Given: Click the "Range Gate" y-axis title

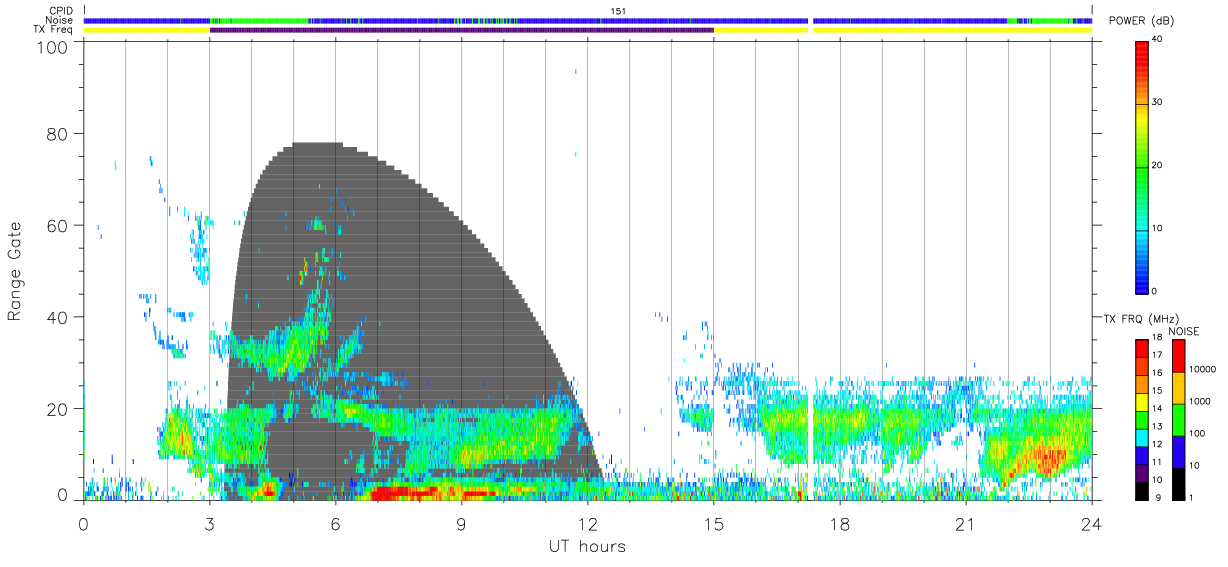Looking at the screenshot, I should [x=15, y=272].
